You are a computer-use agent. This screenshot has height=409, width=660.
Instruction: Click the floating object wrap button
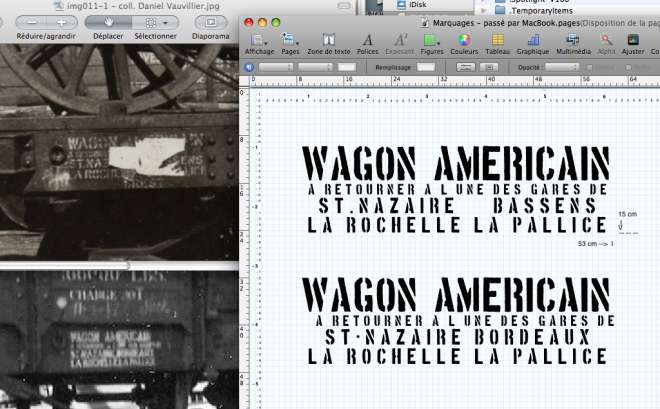click(x=489, y=67)
